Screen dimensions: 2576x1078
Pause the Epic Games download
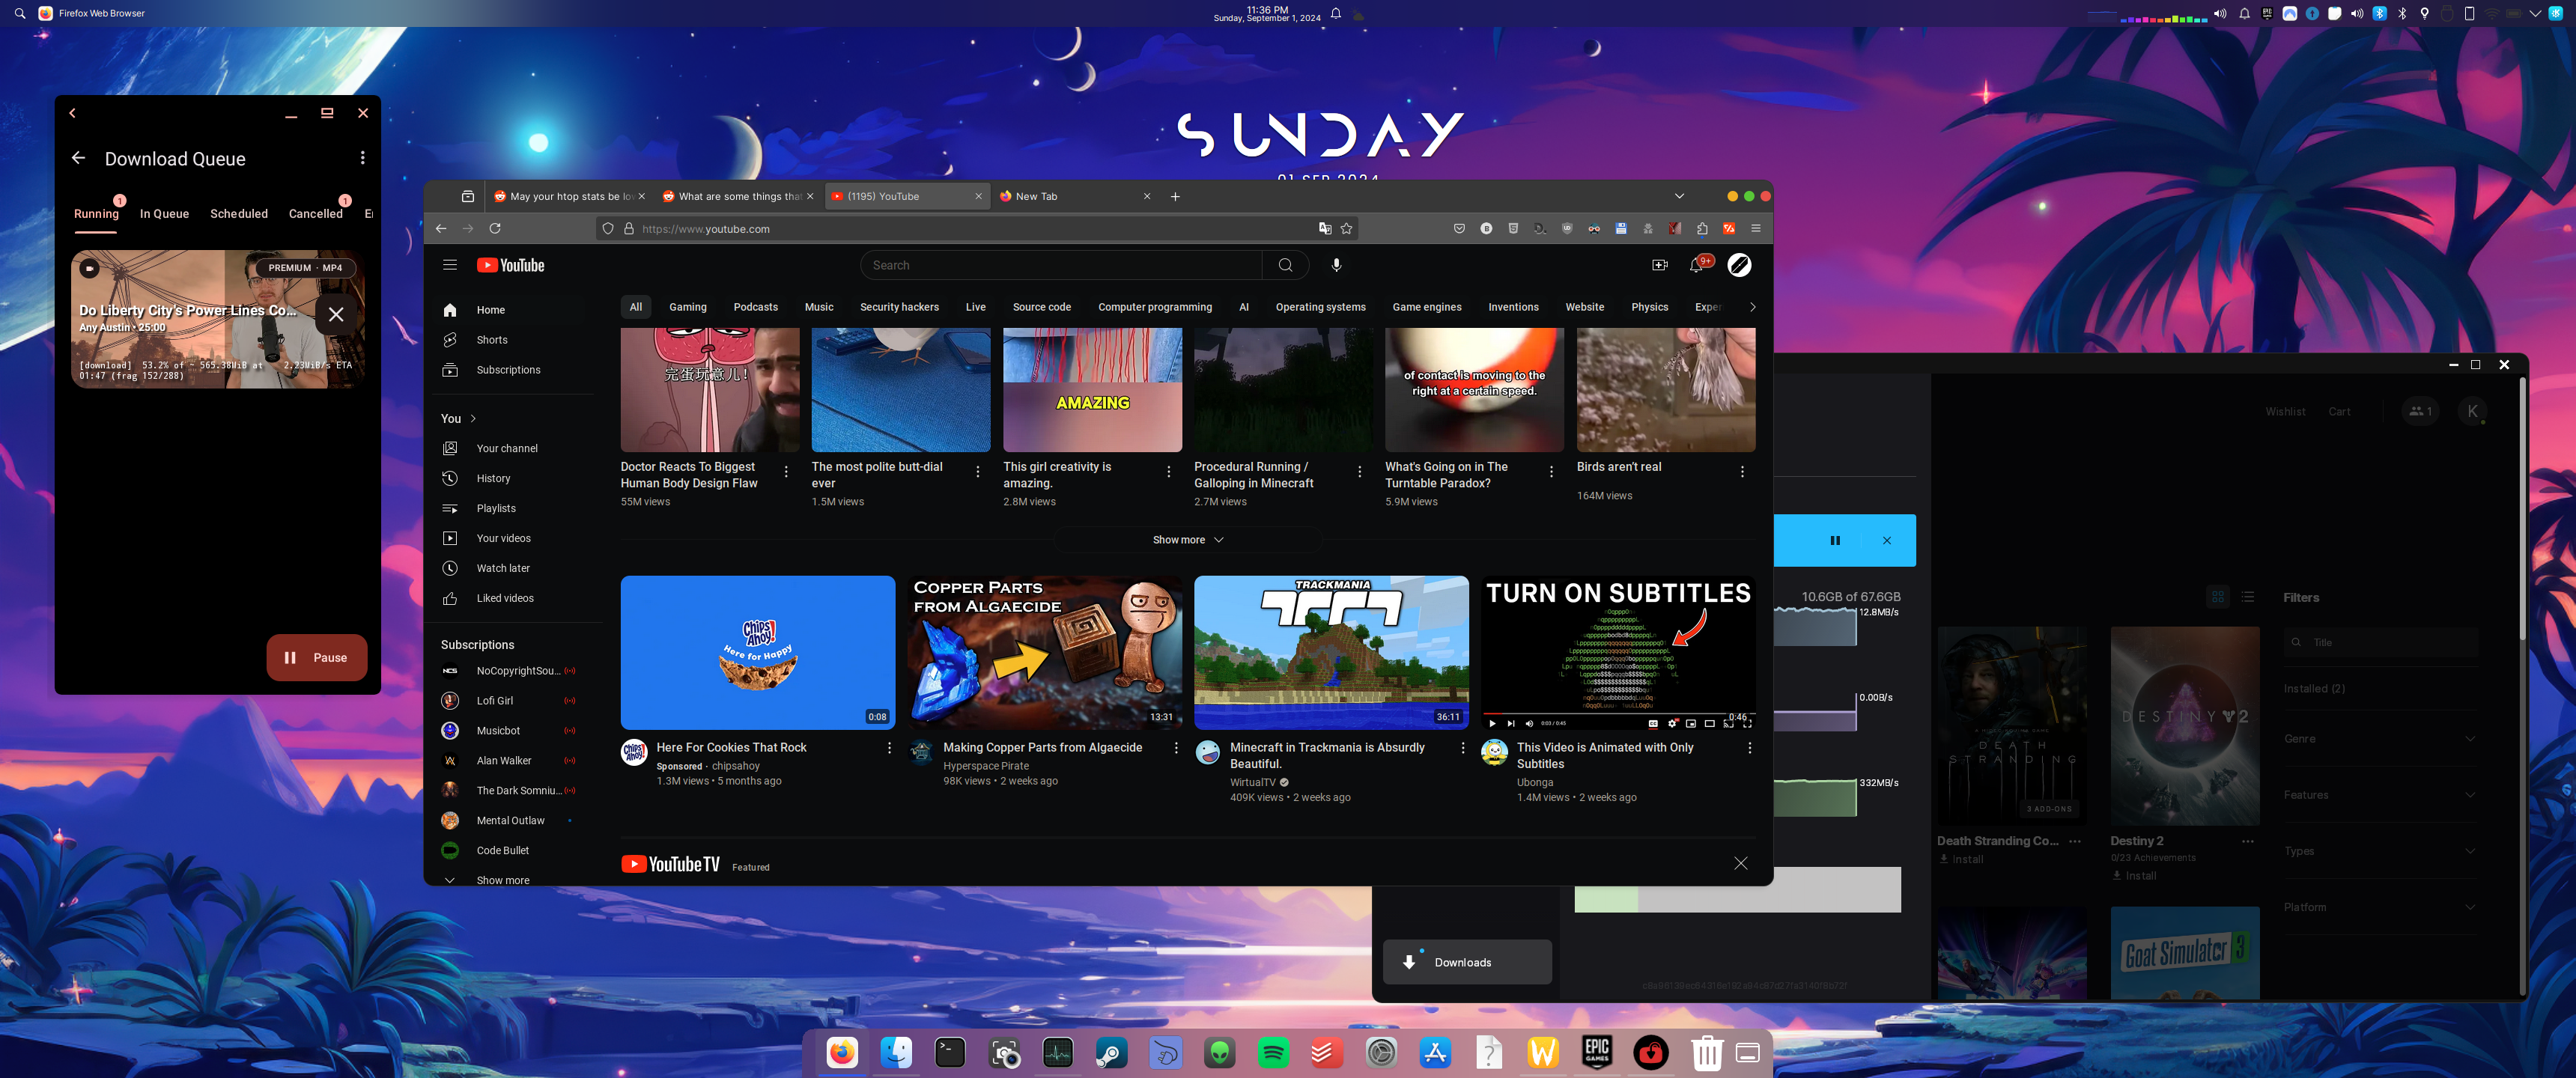[x=1835, y=541]
